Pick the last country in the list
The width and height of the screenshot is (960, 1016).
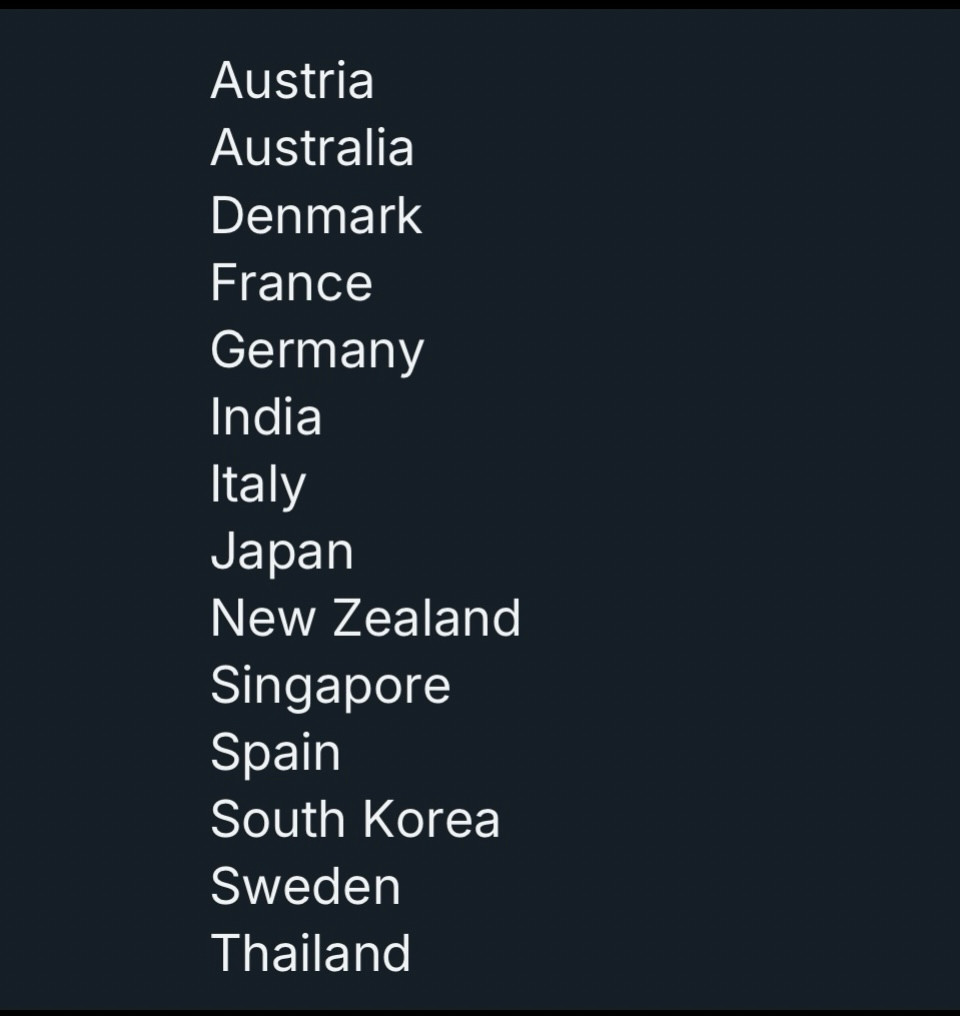pyautogui.click(x=311, y=953)
